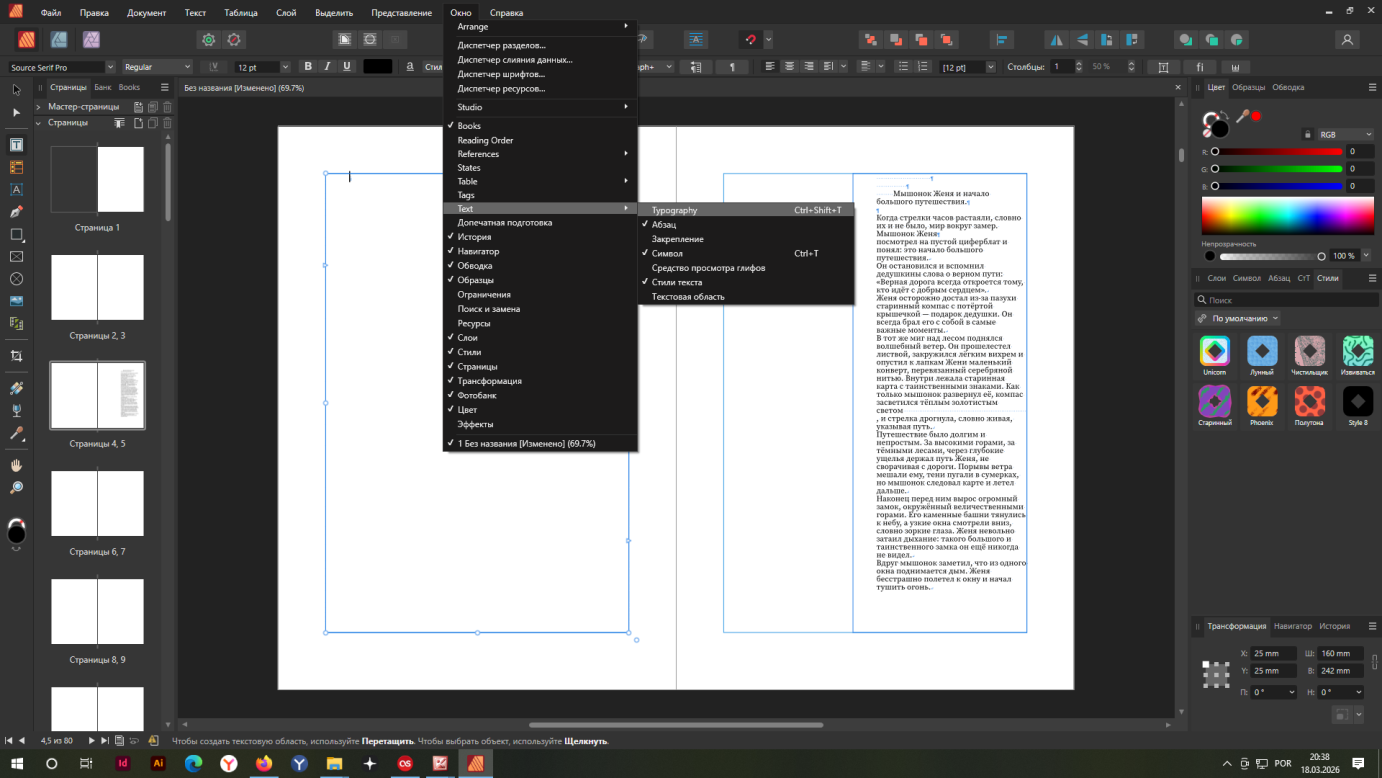The width and height of the screenshot is (1382, 778).
Task: Click the Phoenix style preset
Action: point(1262,402)
